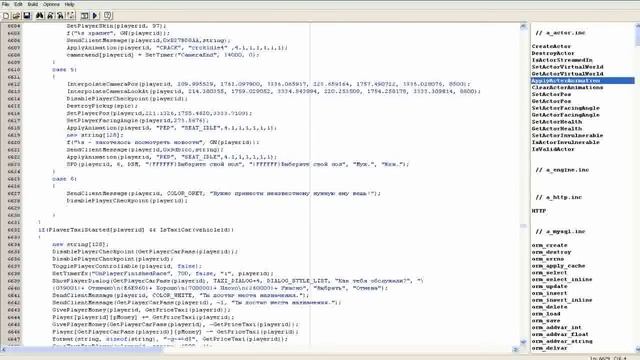Click the highlighted ApplyActorAnimation entry
640x360 pixels.
583,81
